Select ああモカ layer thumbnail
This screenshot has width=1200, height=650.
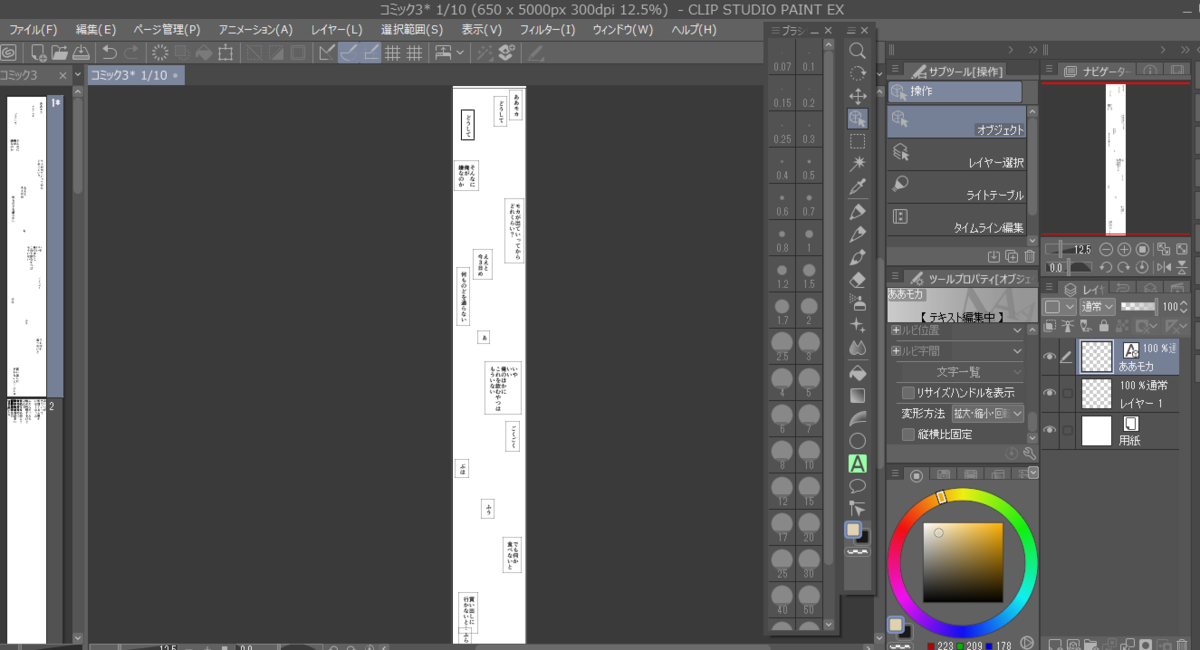[x=1097, y=356]
